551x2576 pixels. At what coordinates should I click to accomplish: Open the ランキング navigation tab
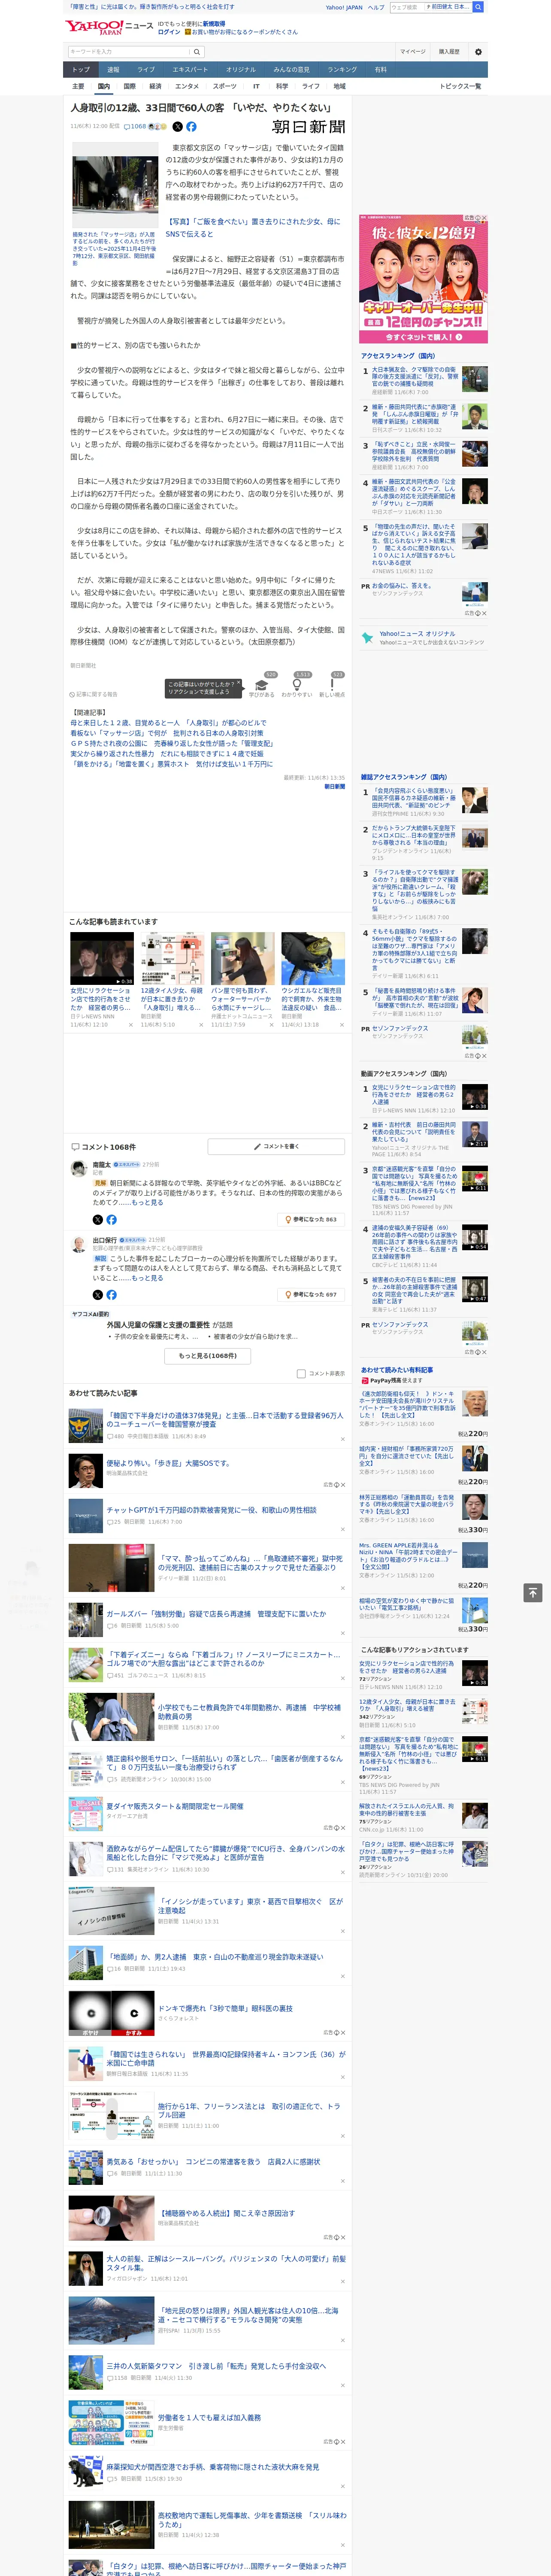pyautogui.click(x=342, y=70)
